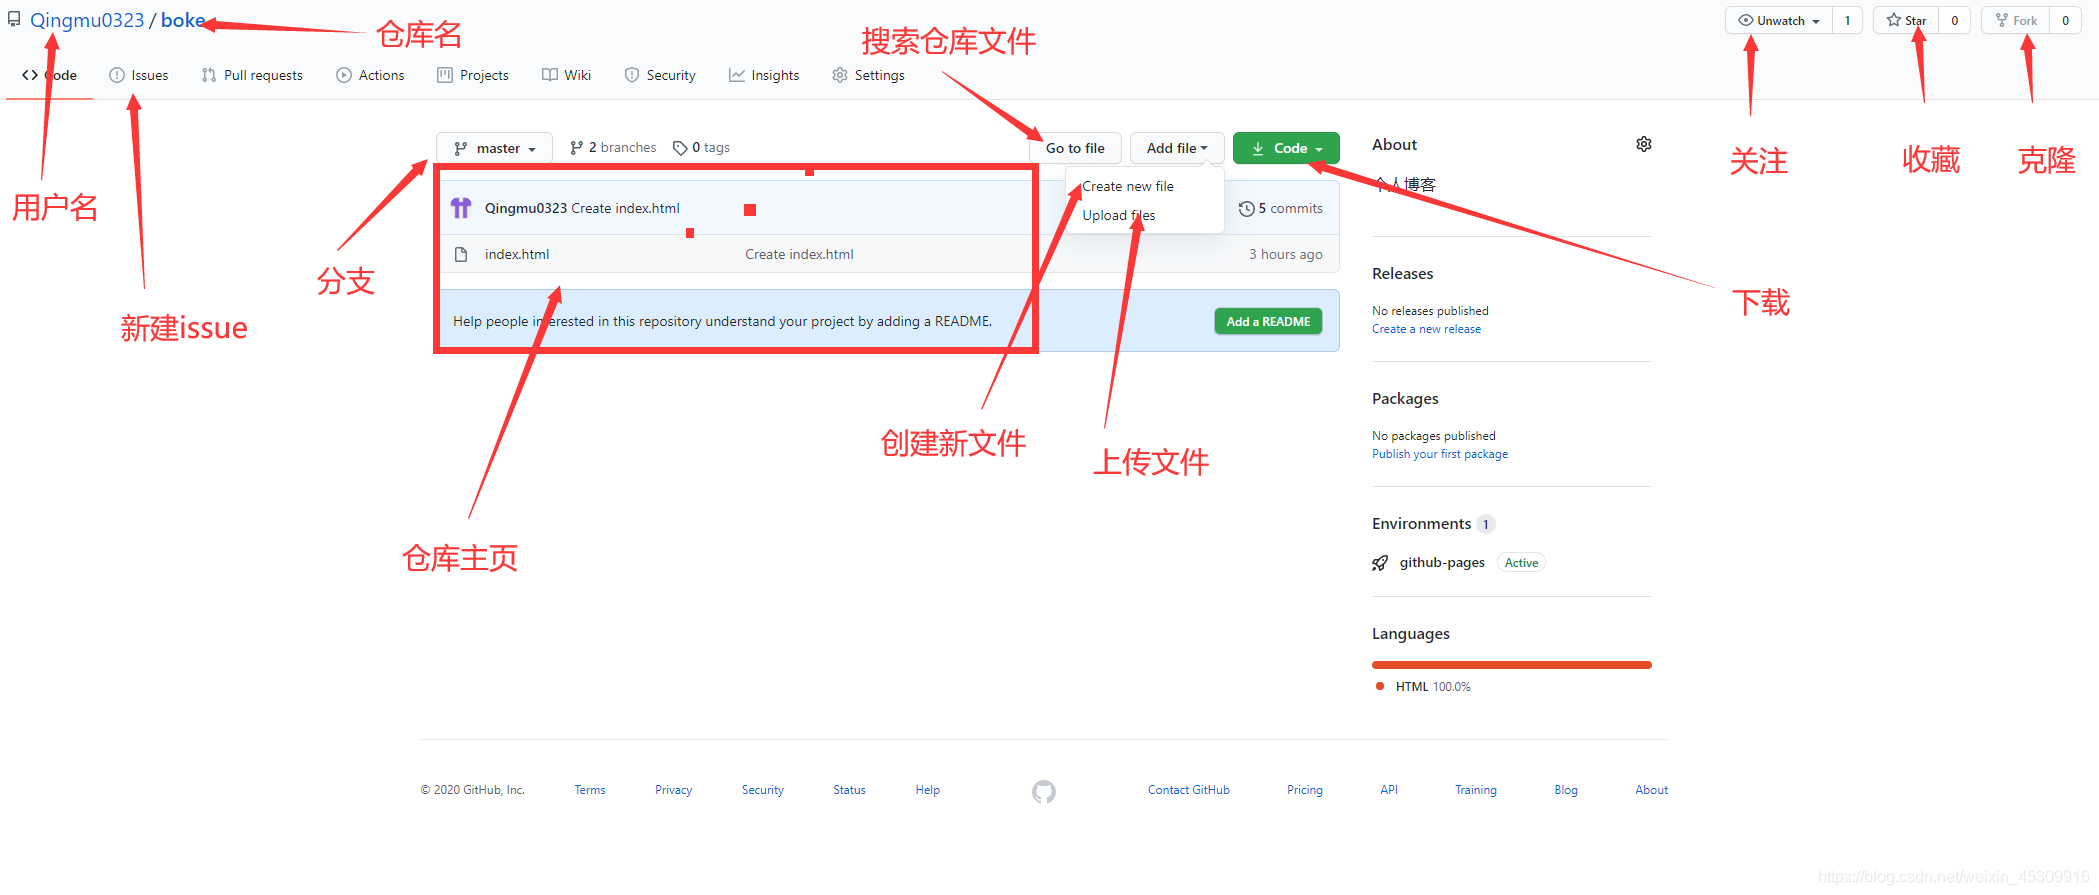Switch to the Issues tab
The width and height of the screenshot is (2099, 895).
[139, 75]
